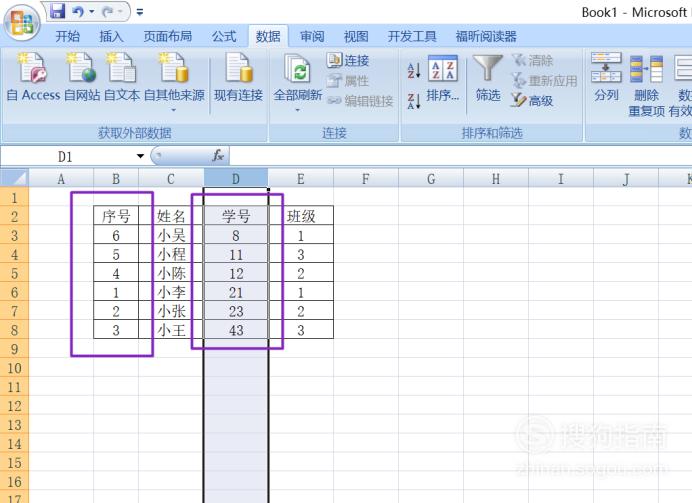The height and width of the screenshot is (503, 692).
Task: Sort ascending A to Z
Action: point(414,71)
